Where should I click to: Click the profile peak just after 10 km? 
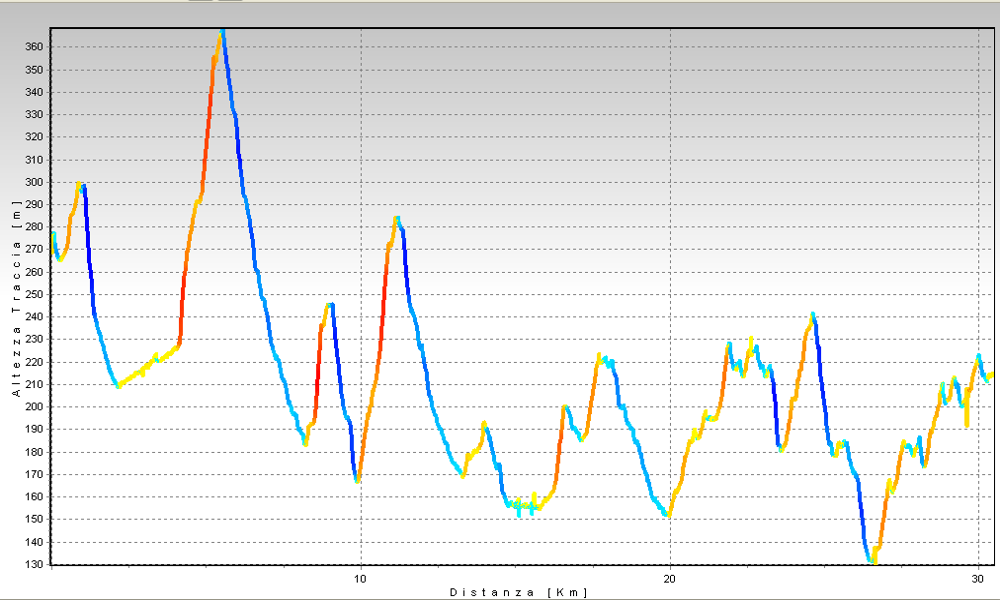tap(397, 218)
